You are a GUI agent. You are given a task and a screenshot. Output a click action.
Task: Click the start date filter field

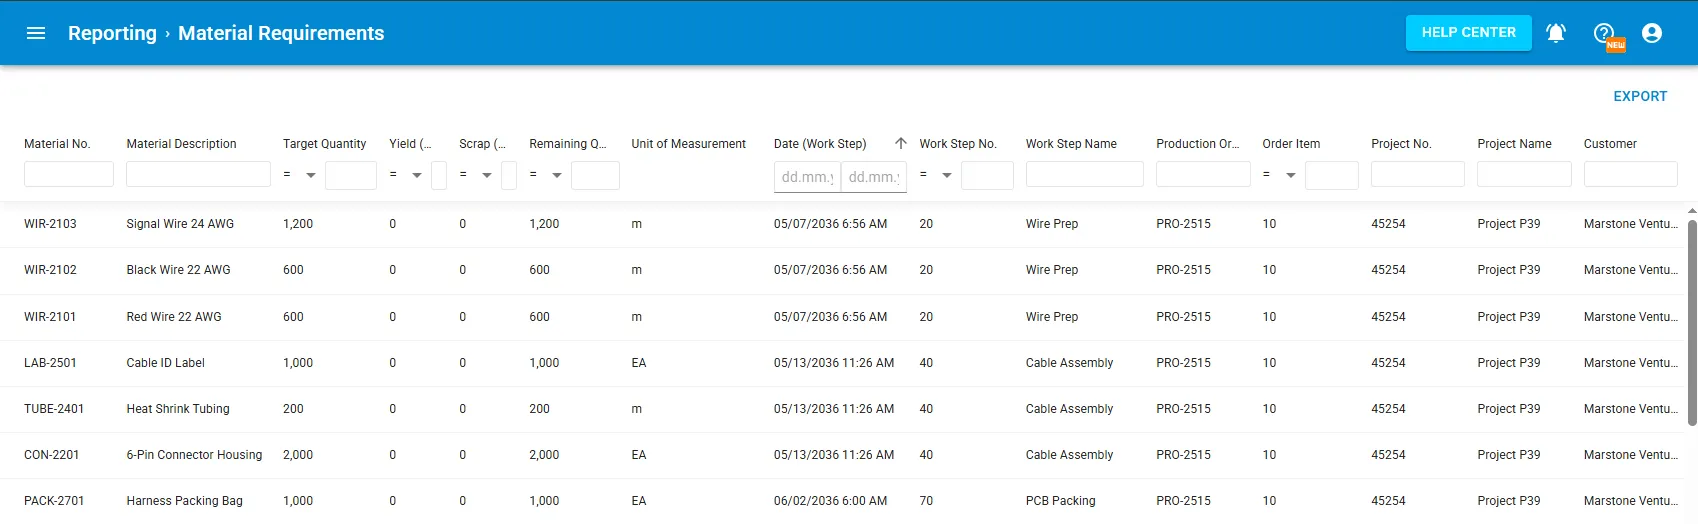click(x=807, y=177)
